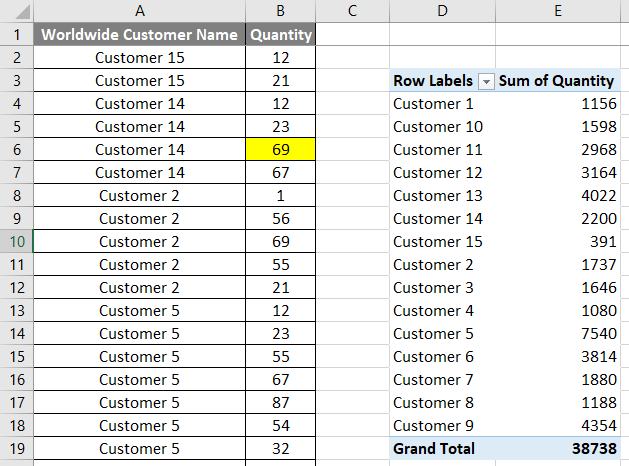Select pivot value 4022
This screenshot has height=466, width=629.
(558, 196)
